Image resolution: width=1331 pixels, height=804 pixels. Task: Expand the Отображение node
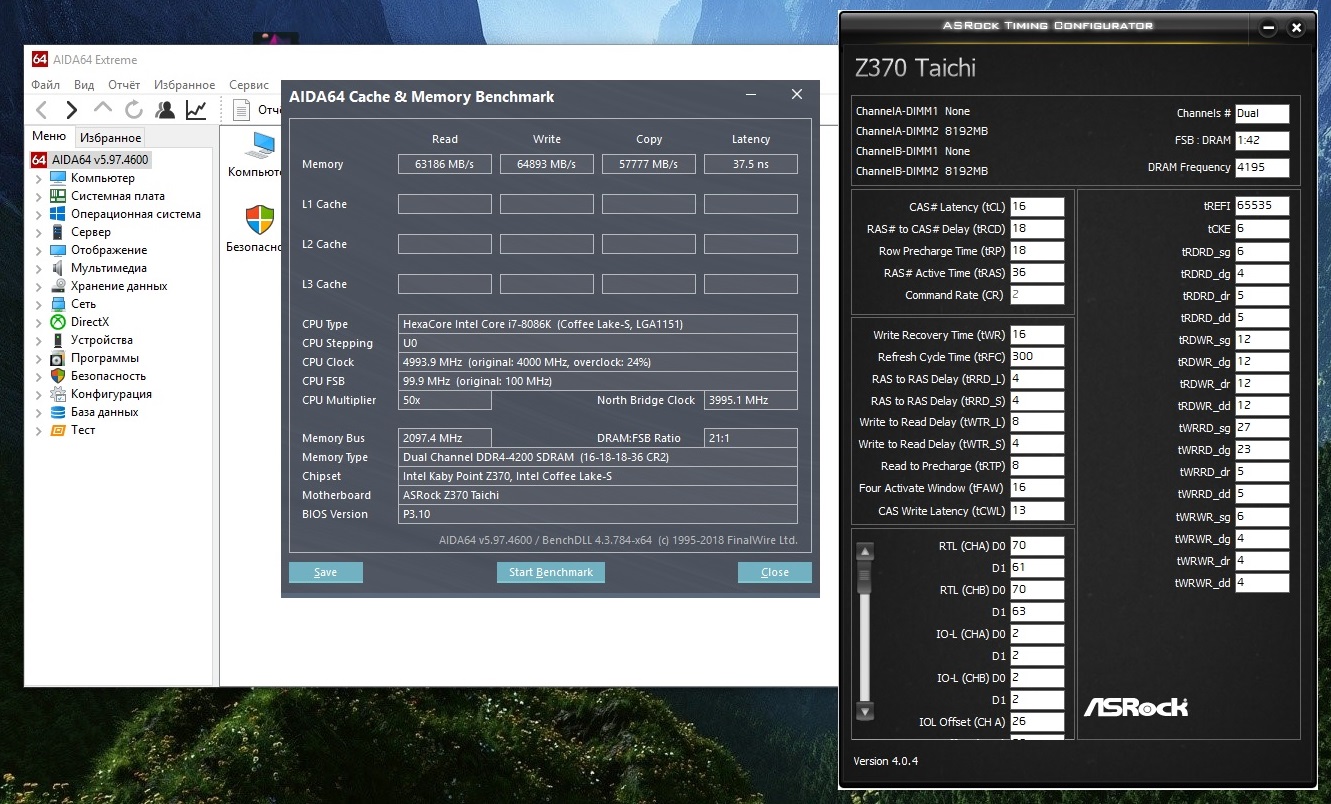39,250
